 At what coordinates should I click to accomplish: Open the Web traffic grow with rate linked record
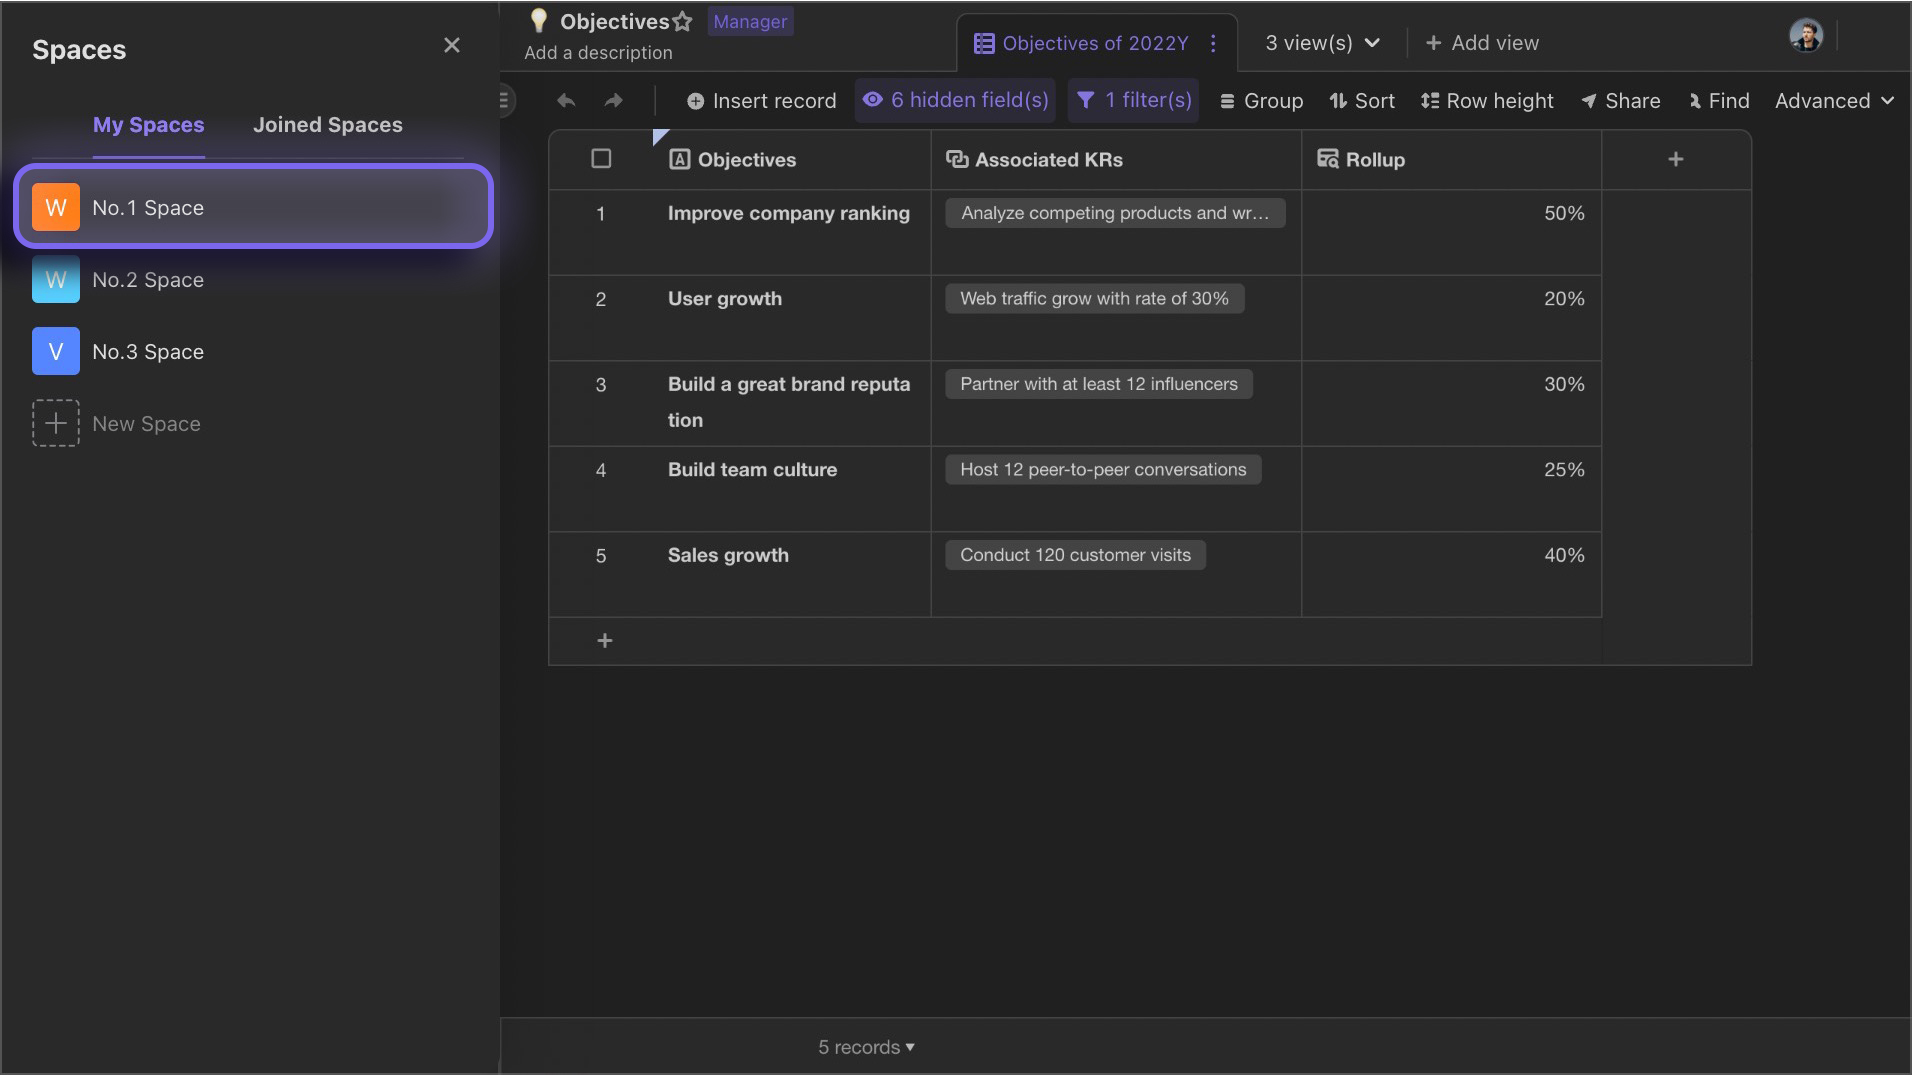pos(1094,299)
